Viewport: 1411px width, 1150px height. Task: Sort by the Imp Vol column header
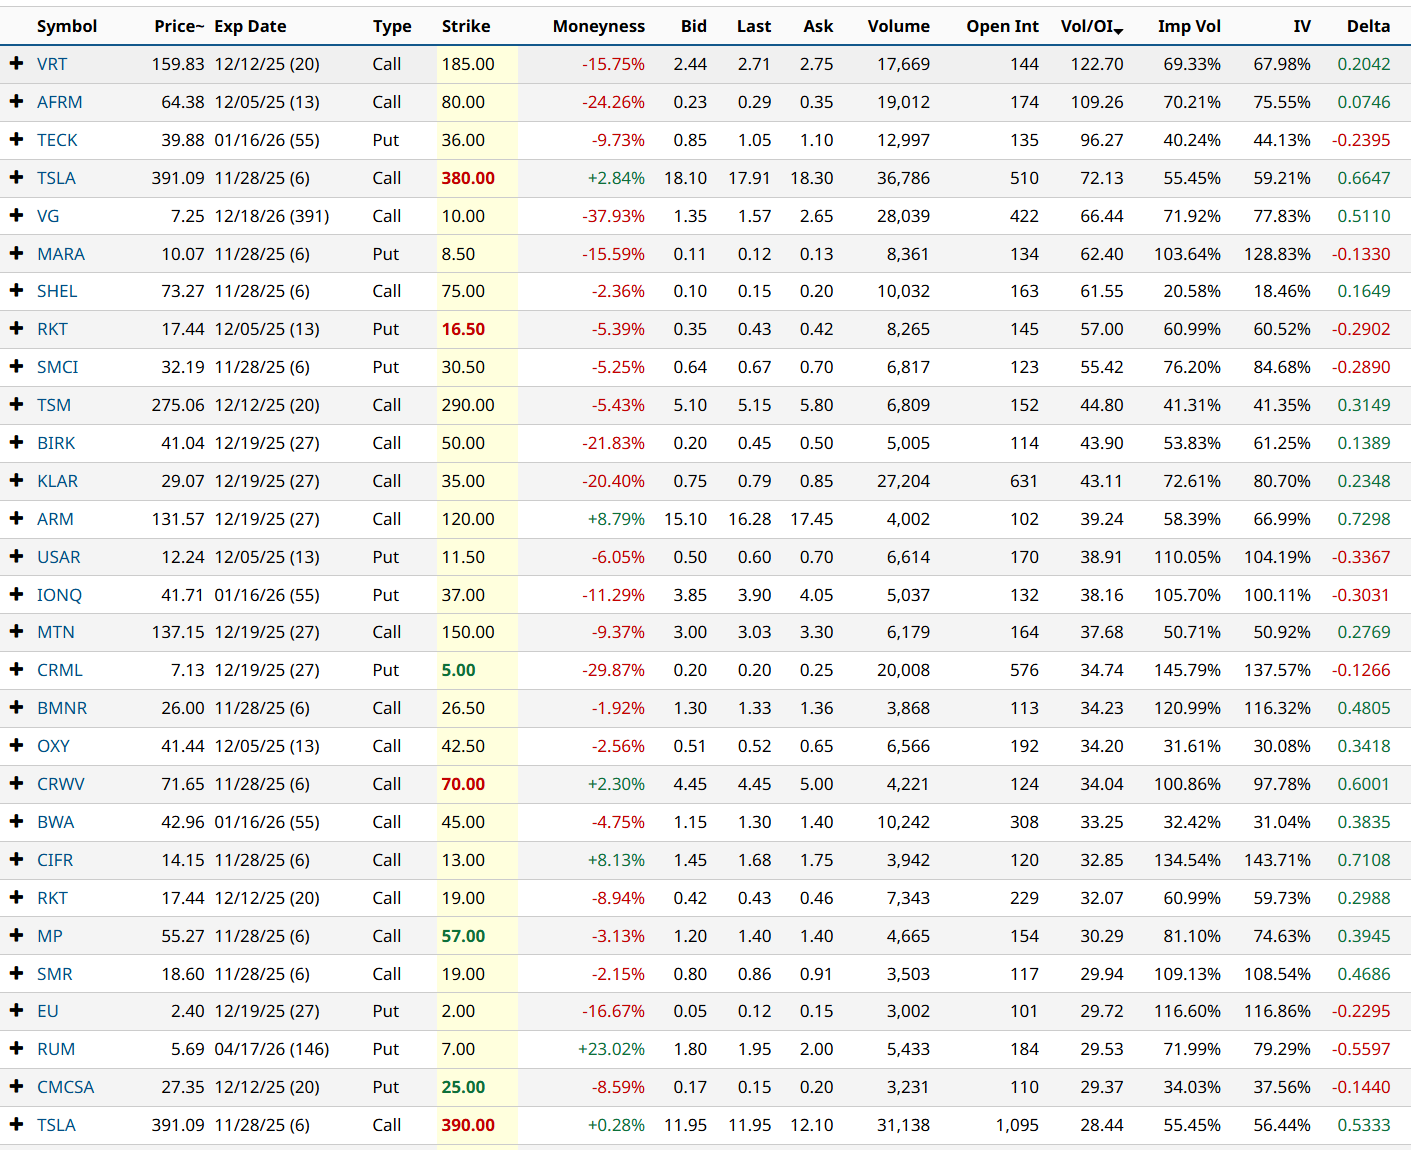pyautogui.click(x=1189, y=27)
